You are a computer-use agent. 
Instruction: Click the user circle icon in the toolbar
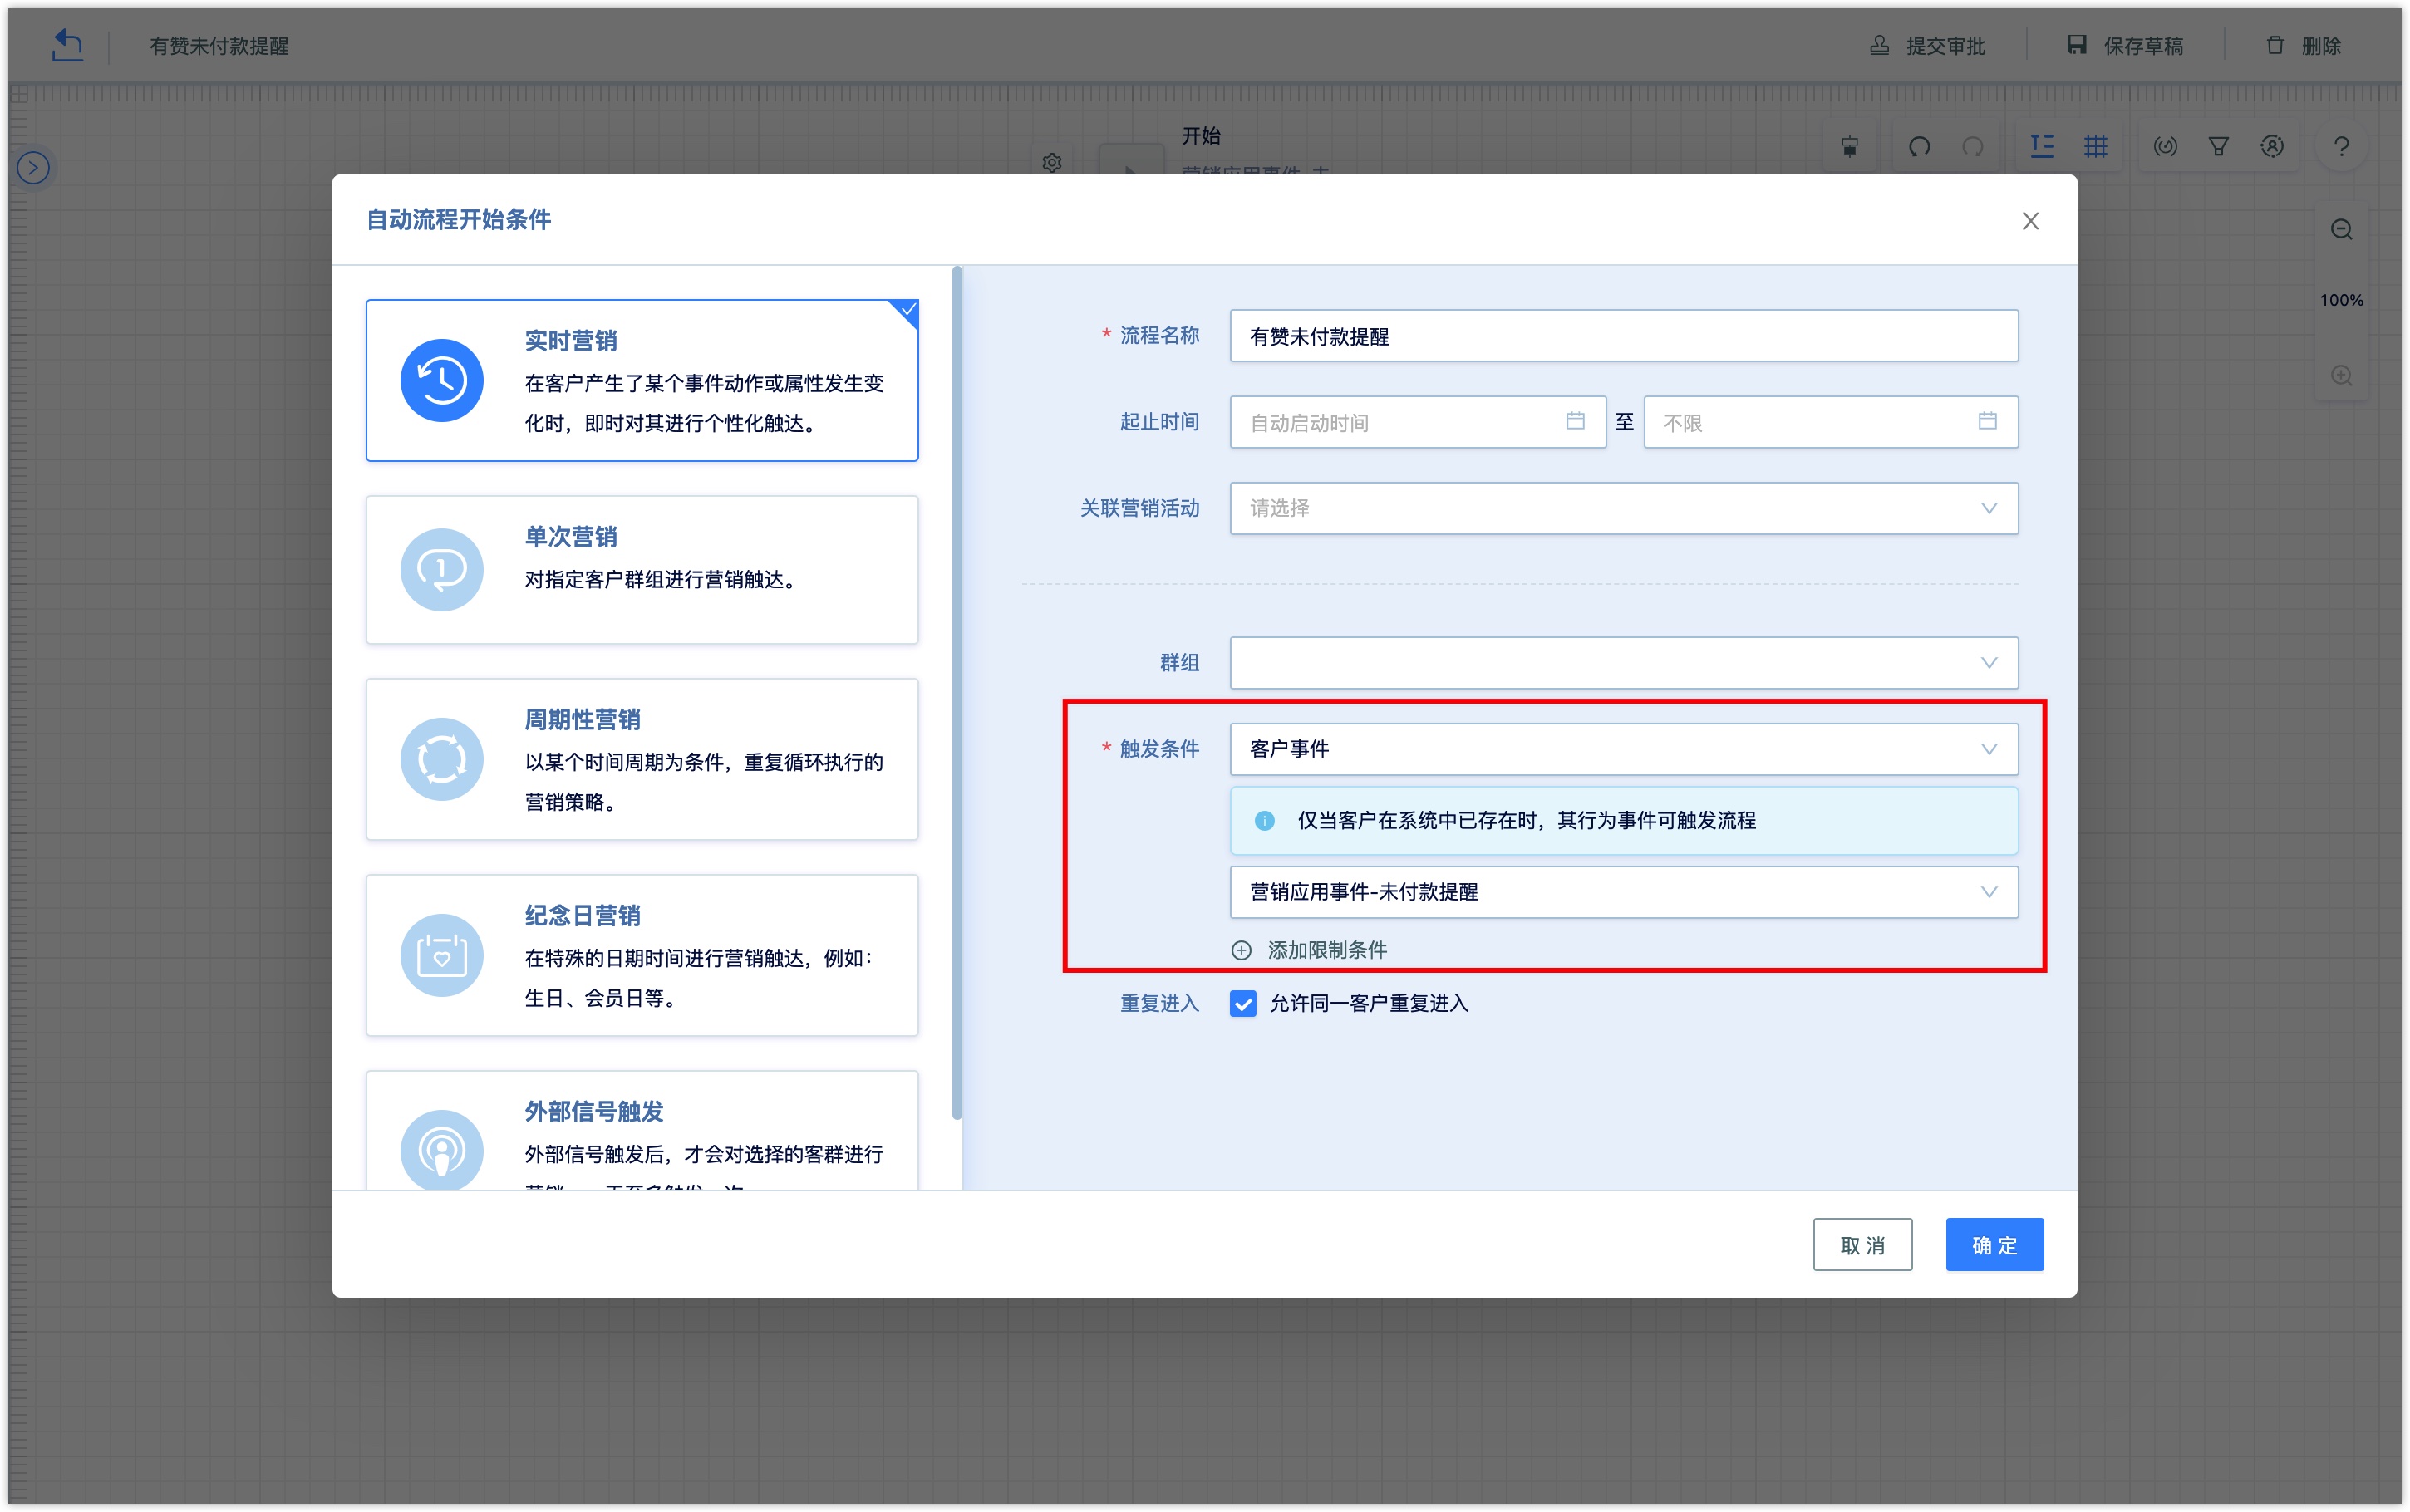[x=2272, y=147]
